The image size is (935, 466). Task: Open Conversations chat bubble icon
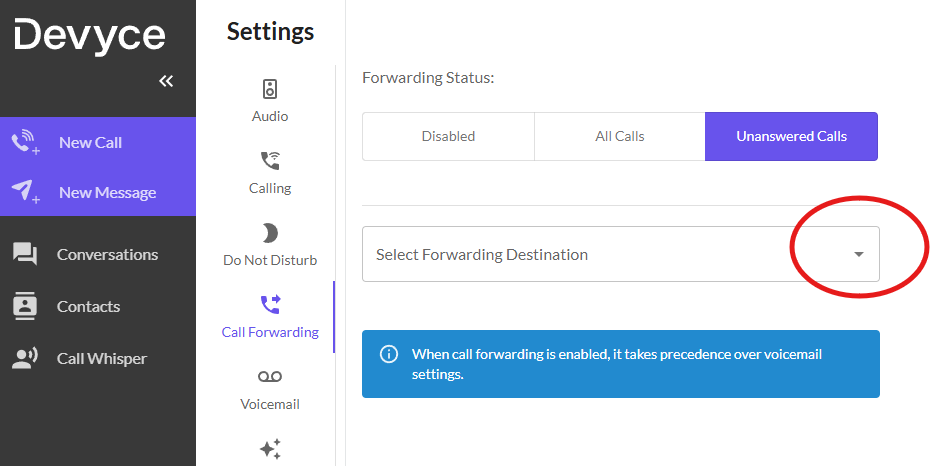(25, 254)
